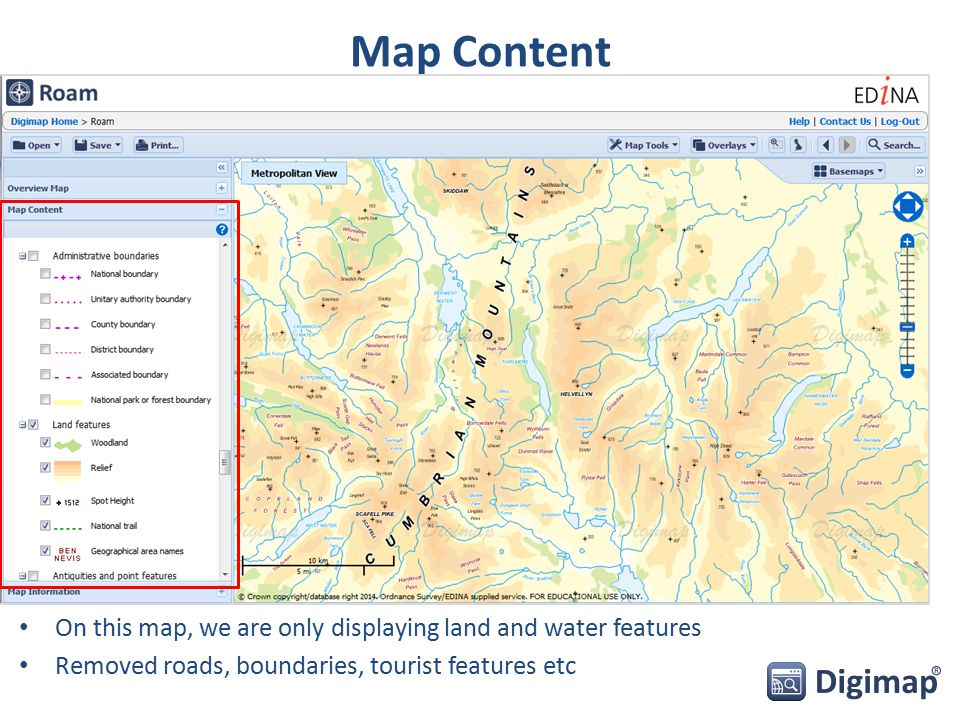The width and height of the screenshot is (960, 720).
Task: Click the BEN NEVIS area names symbol
Action: click(67, 554)
